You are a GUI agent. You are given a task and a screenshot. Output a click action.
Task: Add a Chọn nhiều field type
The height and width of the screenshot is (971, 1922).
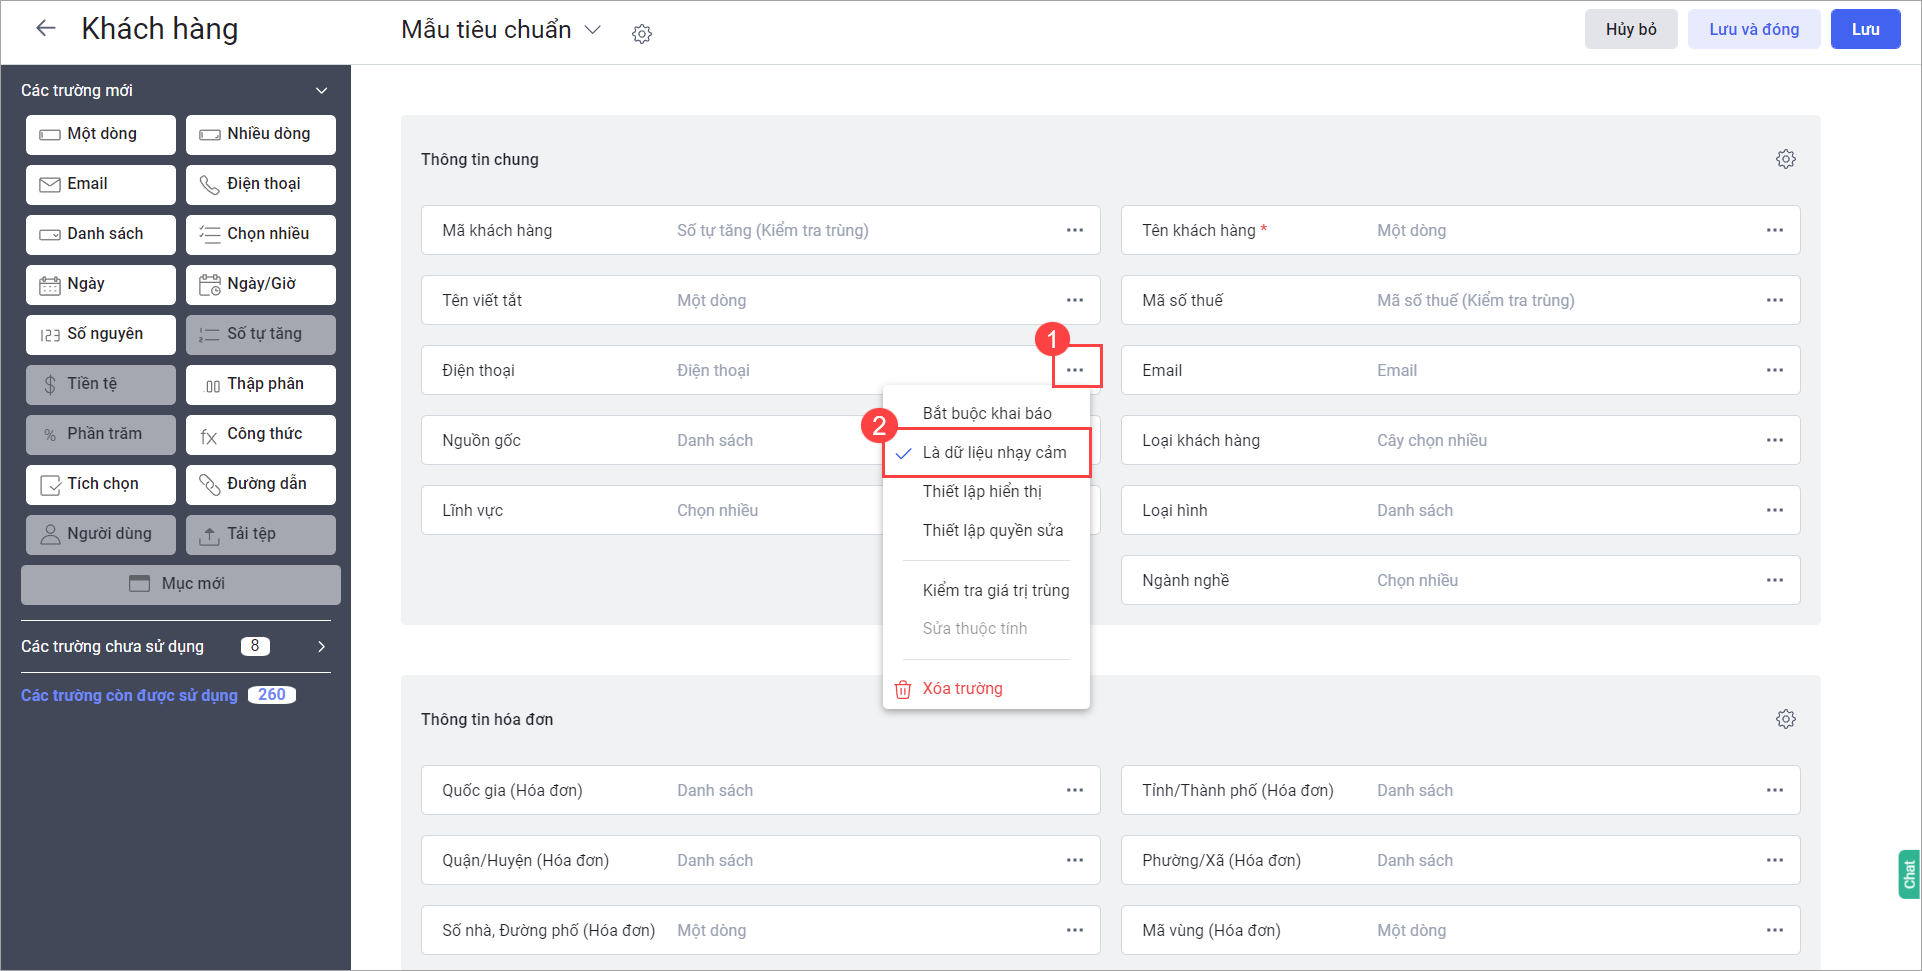tap(261, 234)
